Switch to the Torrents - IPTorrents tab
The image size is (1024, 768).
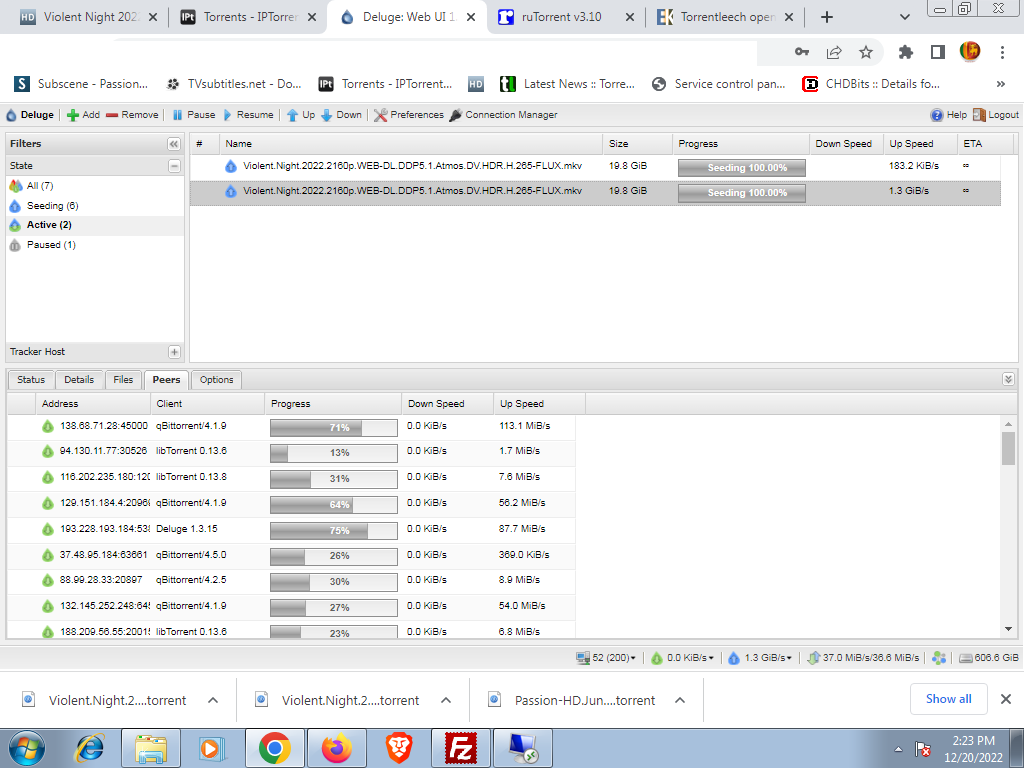tap(248, 17)
